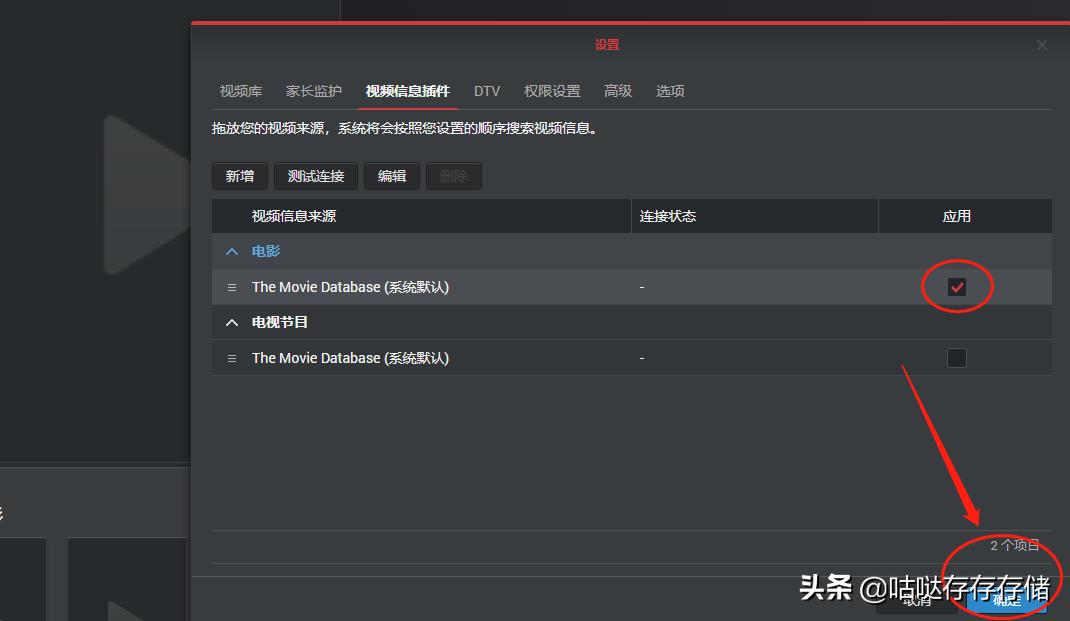The image size is (1070, 621).
Task: Switch to the DTV tab
Action: pyautogui.click(x=487, y=91)
